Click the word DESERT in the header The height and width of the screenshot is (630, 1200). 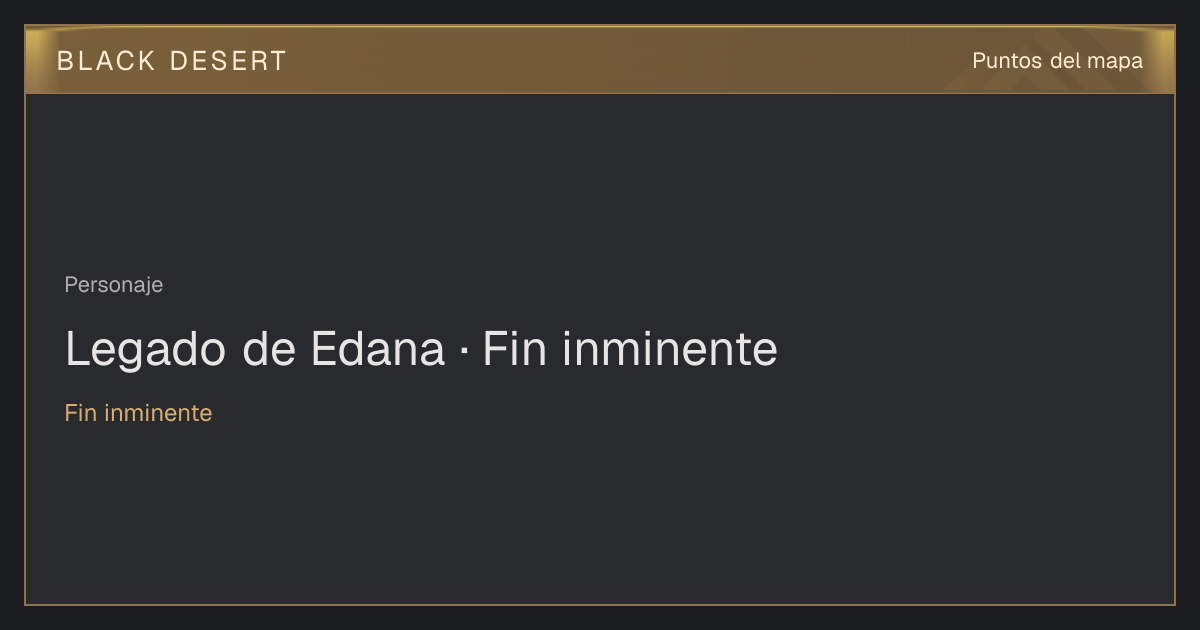click(x=228, y=61)
